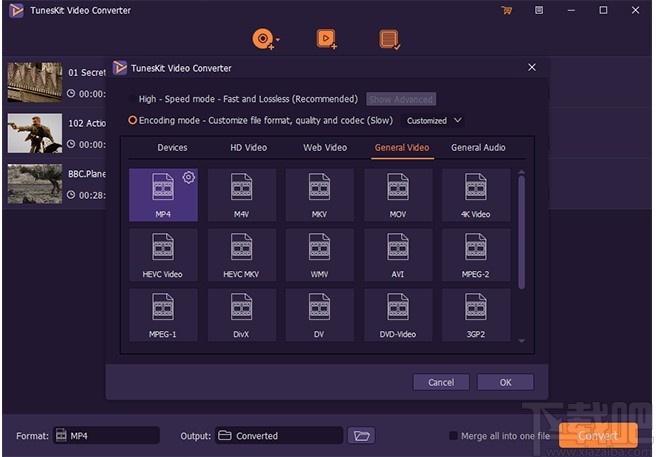Viewport: 656px width, 457px height.
Task: Choose the MKV format tile
Action: 319,195
